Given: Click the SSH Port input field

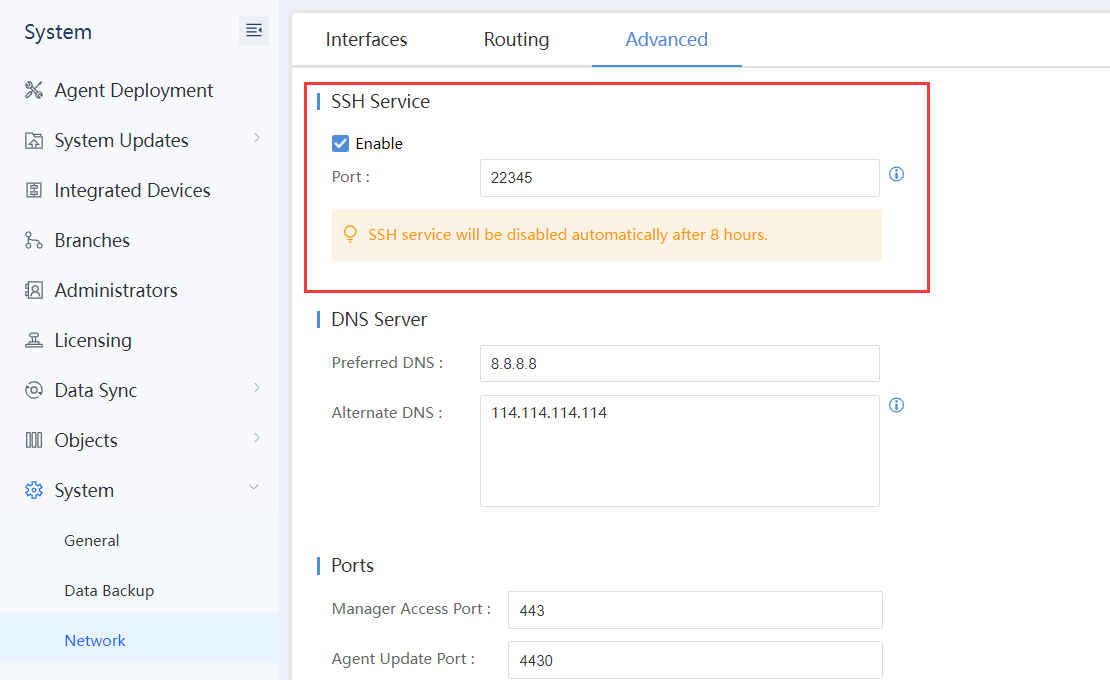Looking at the screenshot, I should (x=679, y=178).
